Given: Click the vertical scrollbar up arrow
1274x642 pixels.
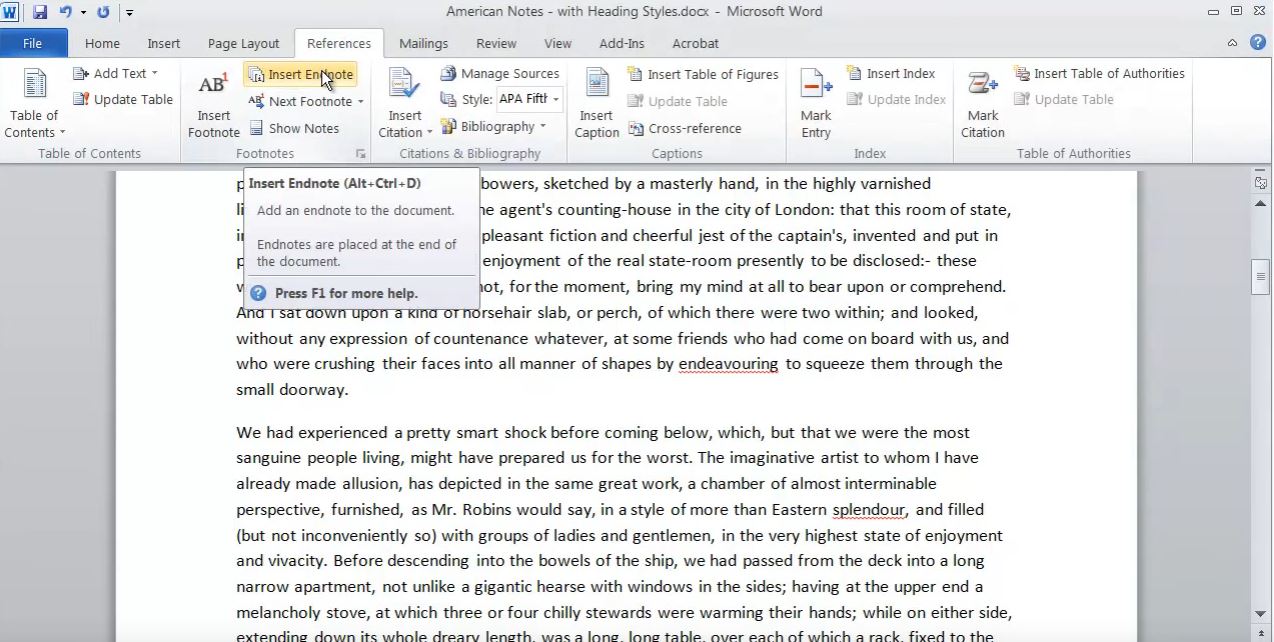Looking at the screenshot, I should coord(1261,203).
